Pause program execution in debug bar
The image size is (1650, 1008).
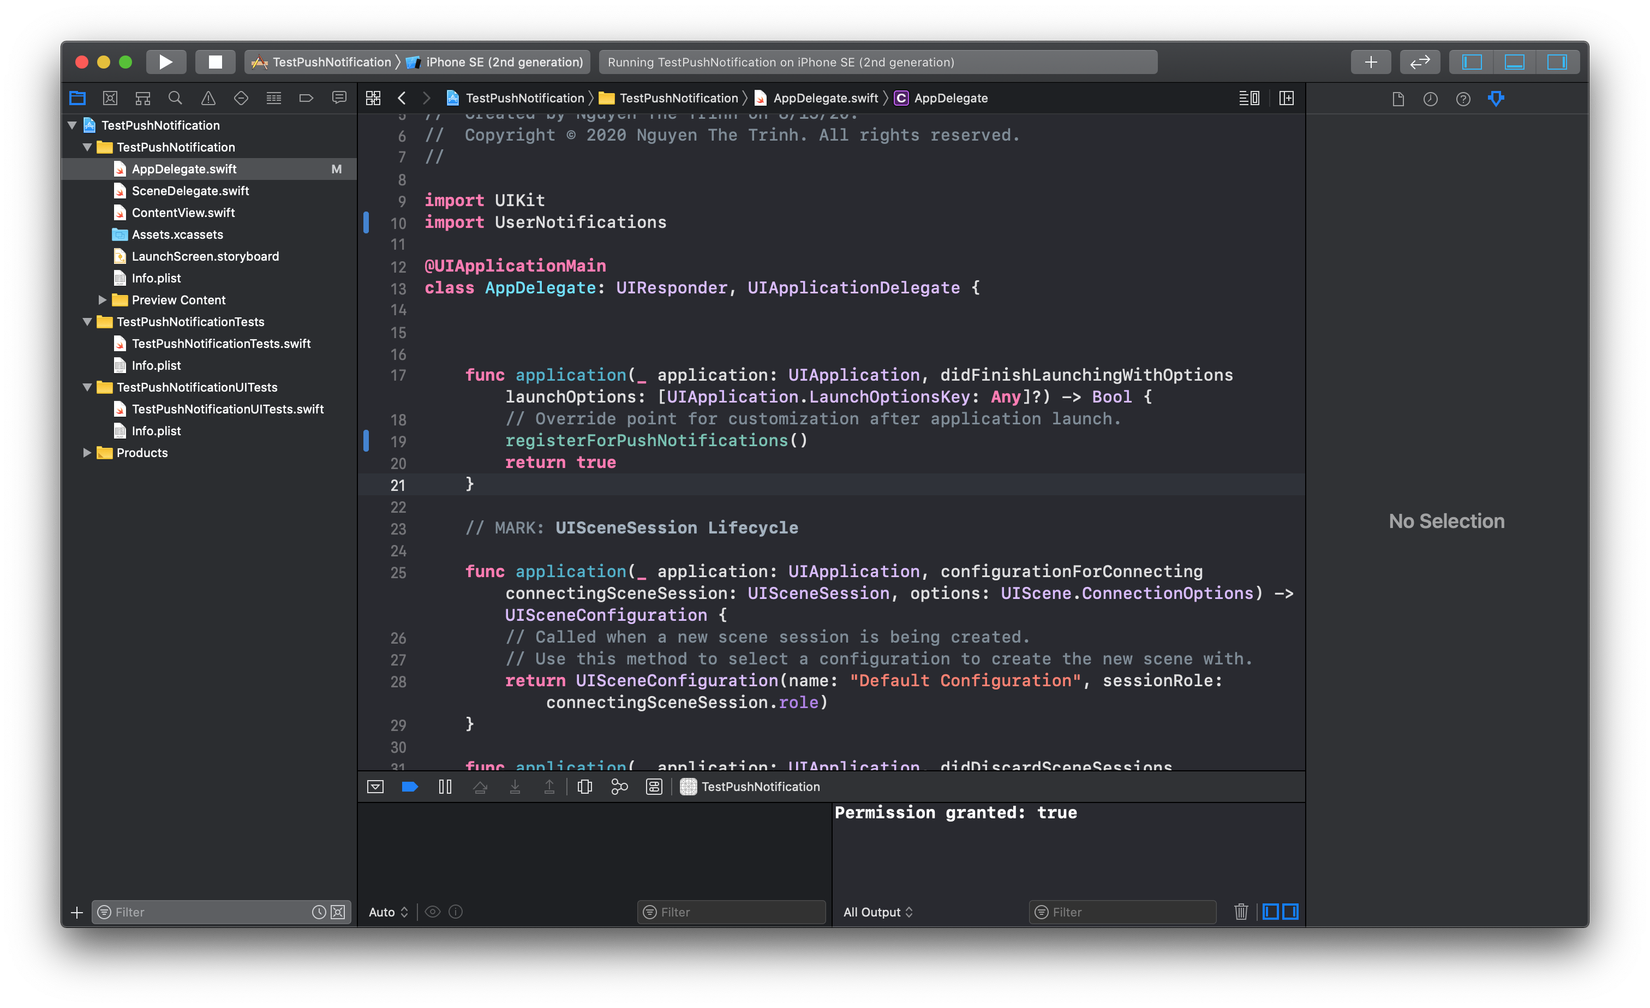445,787
